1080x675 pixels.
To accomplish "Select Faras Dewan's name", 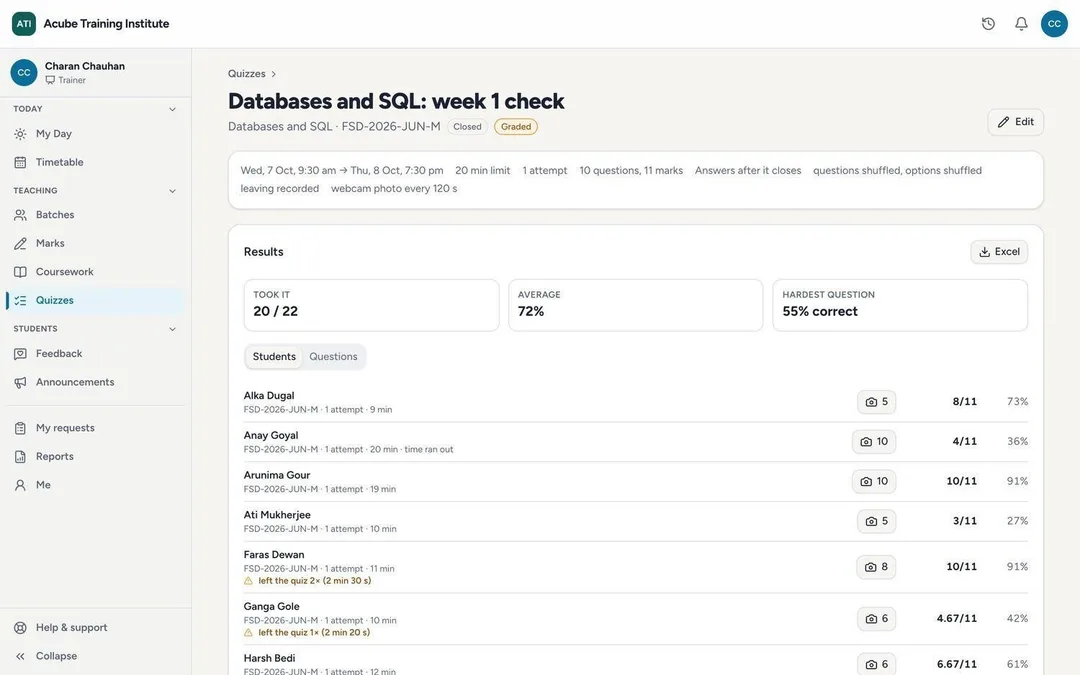I will point(273,554).
